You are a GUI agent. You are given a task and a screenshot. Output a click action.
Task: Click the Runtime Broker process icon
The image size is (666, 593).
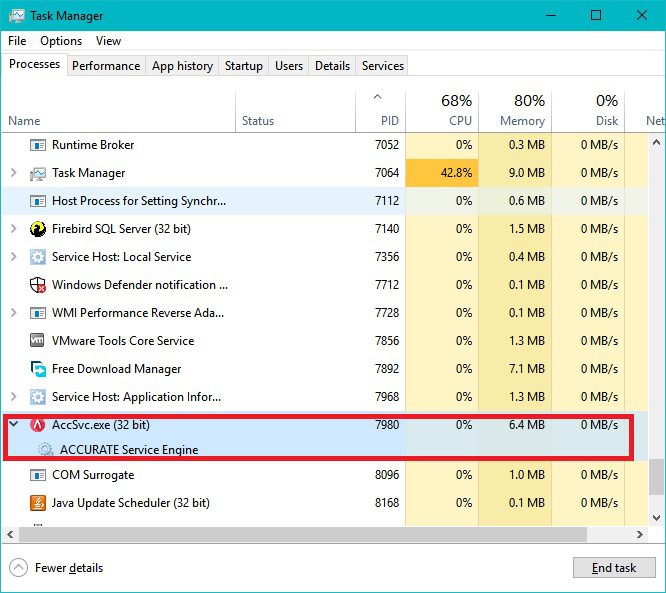pos(38,145)
